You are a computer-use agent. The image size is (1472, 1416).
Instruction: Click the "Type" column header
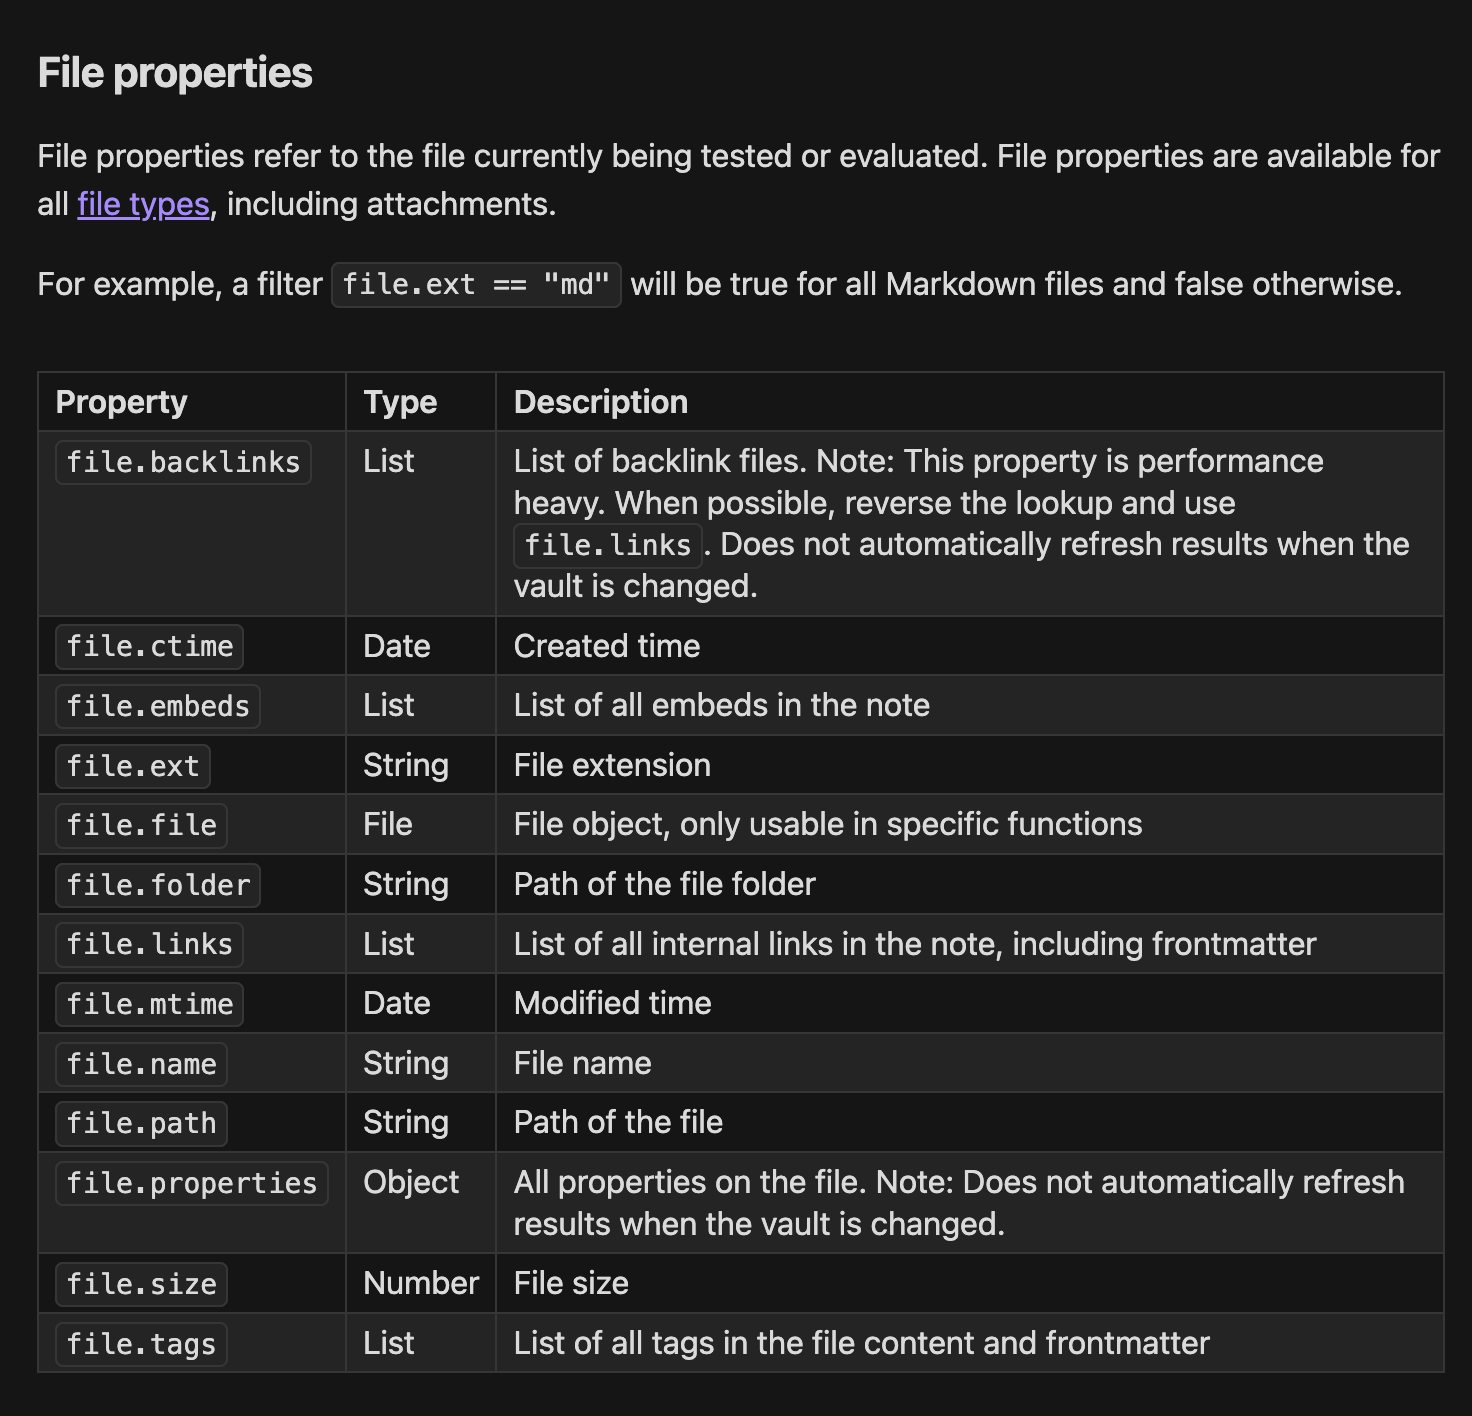[400, 402]
